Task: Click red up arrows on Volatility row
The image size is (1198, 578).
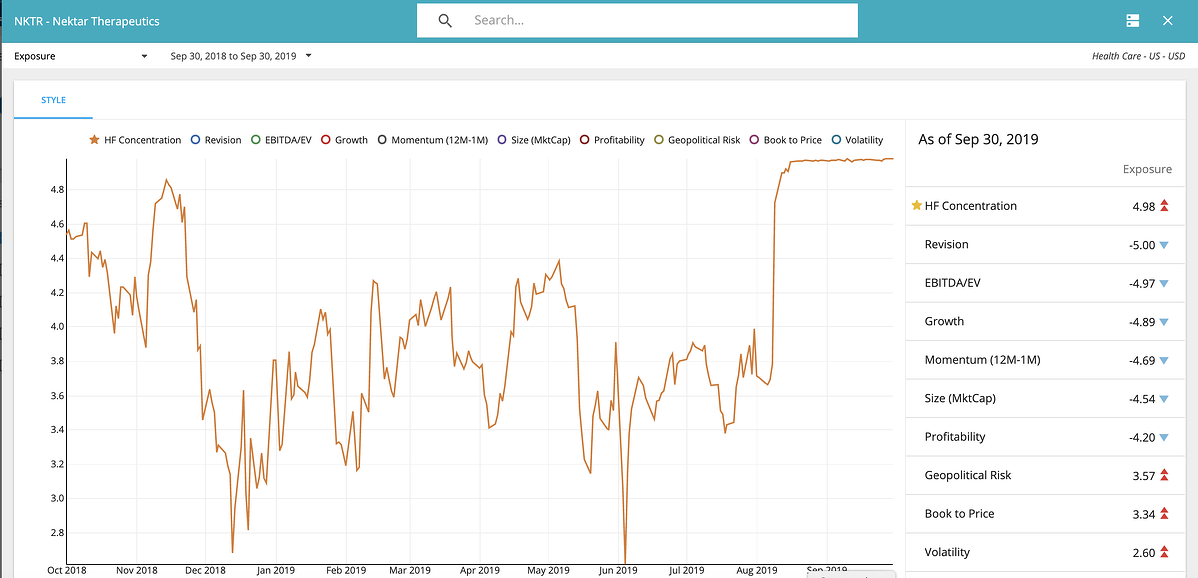Action: tap(1164, 552)
